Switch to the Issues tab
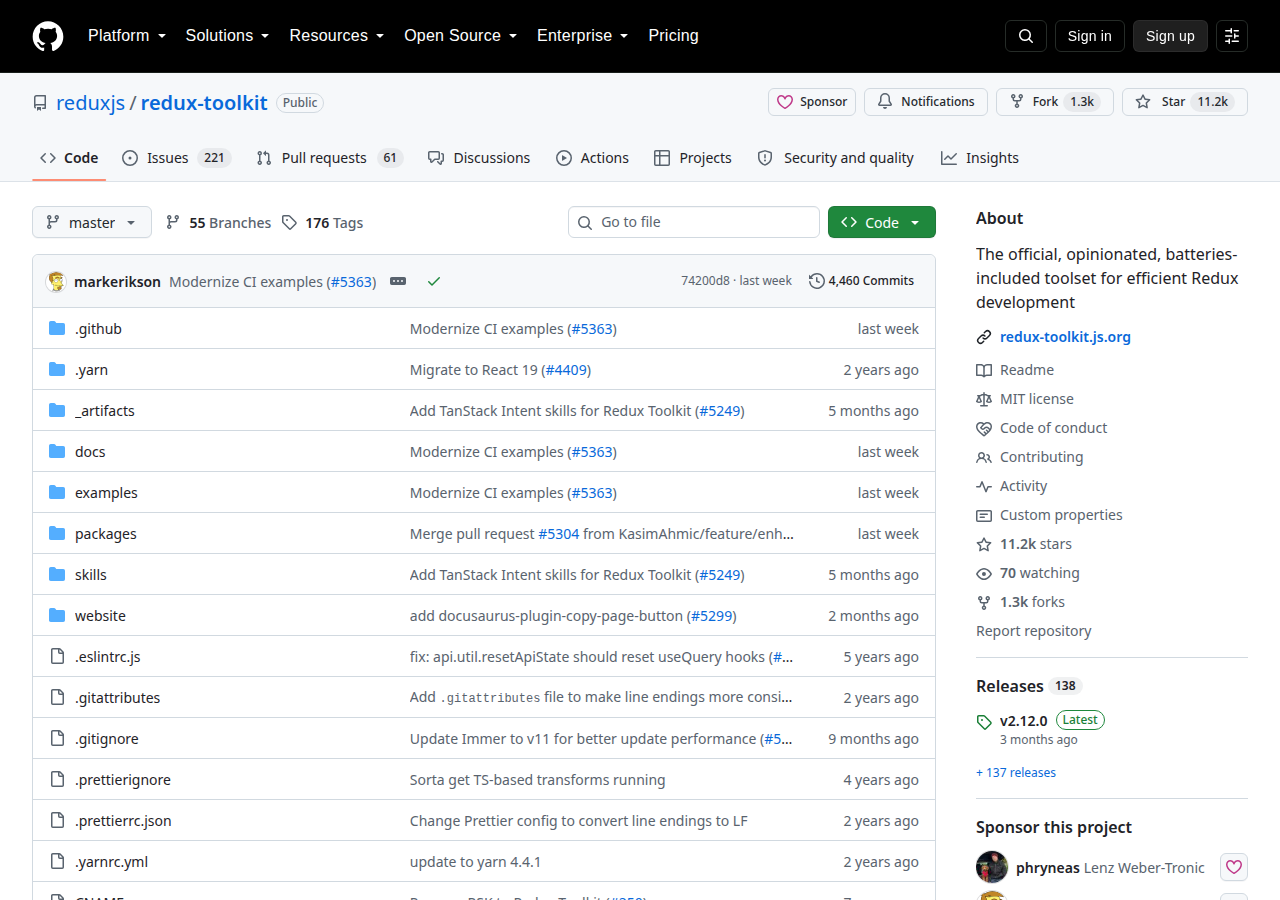Image resolution: width=1280 pixels, height=900 pixels. pos(177,158)
